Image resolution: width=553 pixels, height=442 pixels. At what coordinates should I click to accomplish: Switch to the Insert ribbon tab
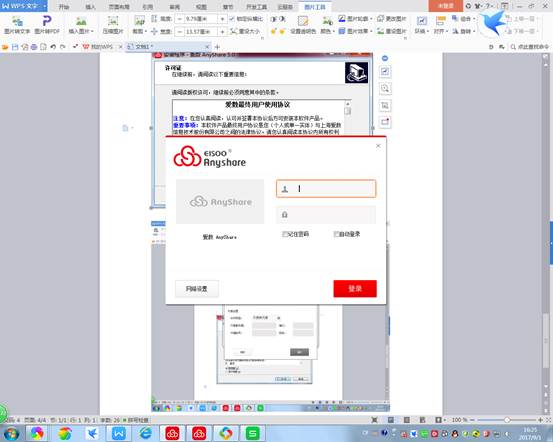tap(90, 7)
